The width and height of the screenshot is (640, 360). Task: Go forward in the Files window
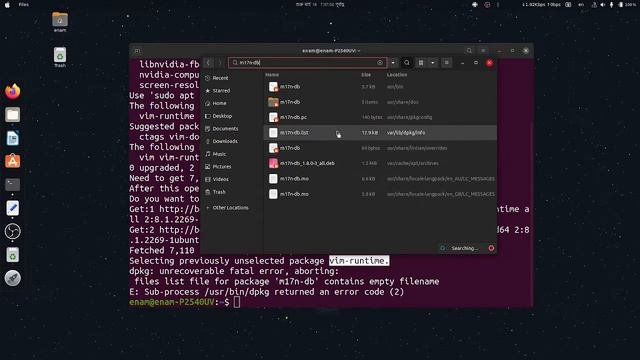click(220, 62)
